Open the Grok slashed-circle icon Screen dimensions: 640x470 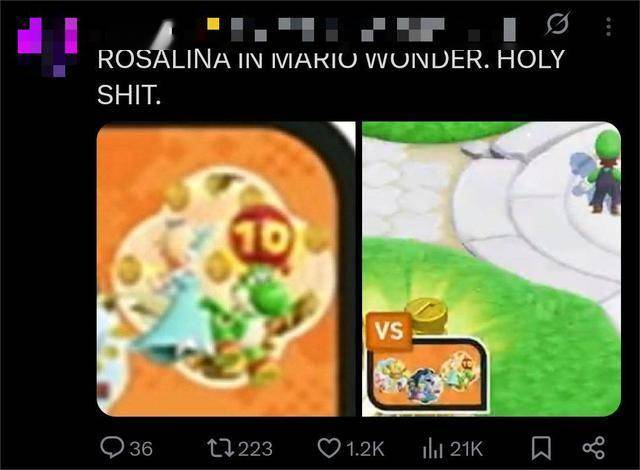[x=558, y=23]
